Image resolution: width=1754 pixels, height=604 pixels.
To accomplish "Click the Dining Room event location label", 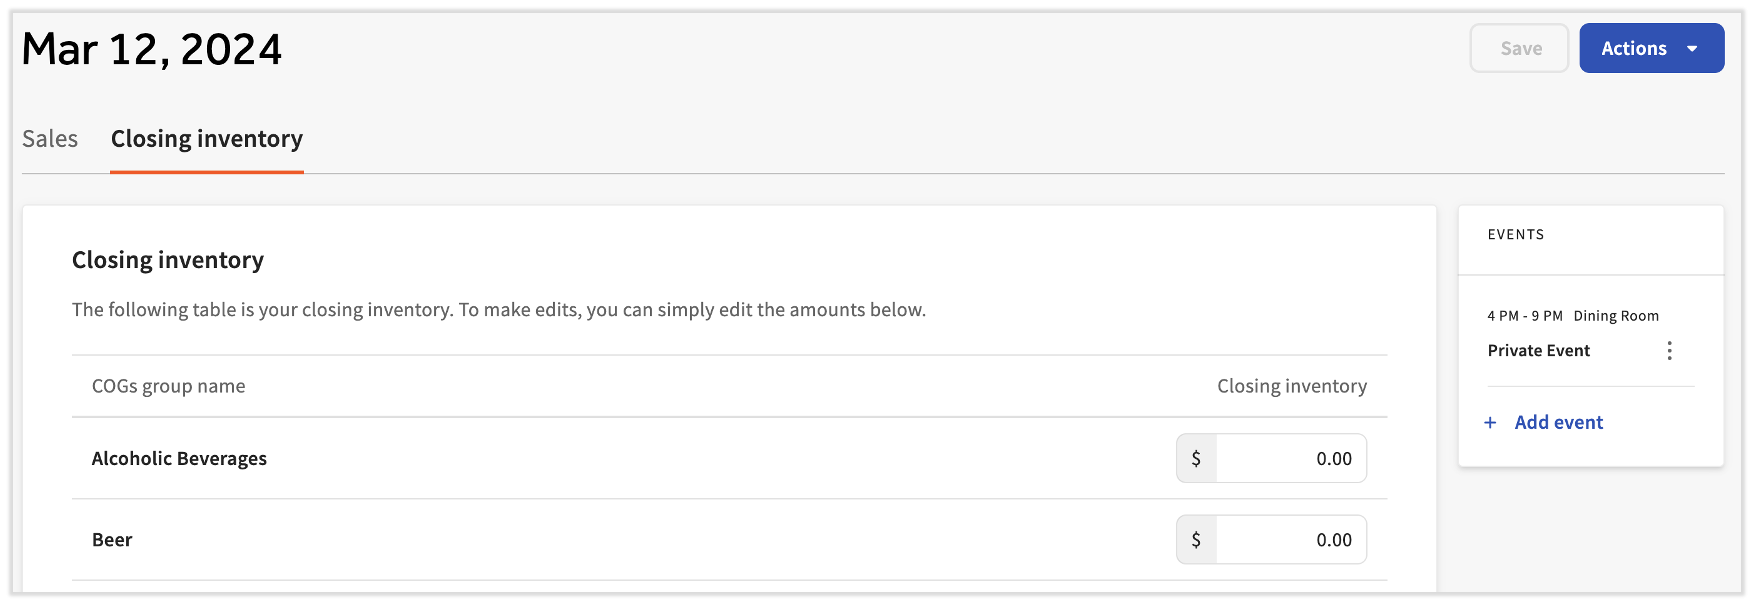I will [1616, 316].
